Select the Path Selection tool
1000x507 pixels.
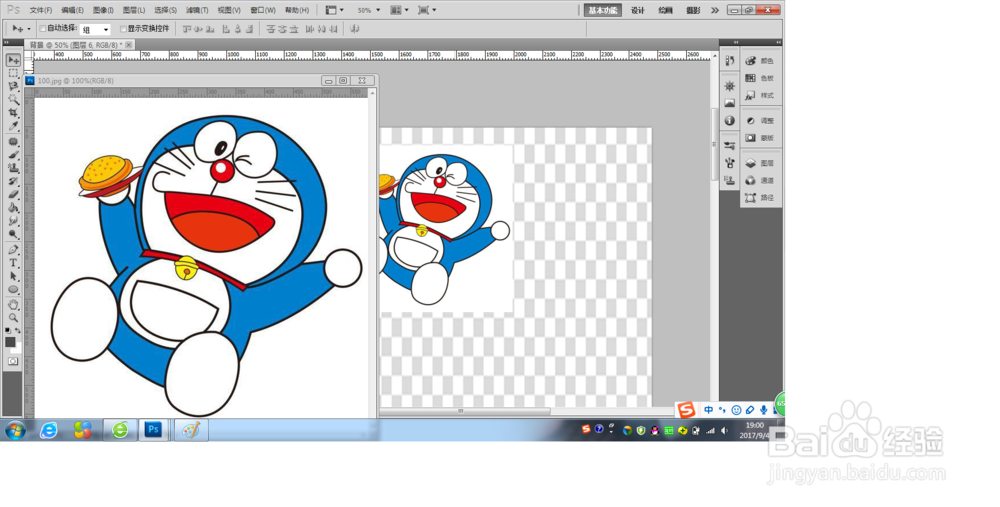click(x=13, y=276)
